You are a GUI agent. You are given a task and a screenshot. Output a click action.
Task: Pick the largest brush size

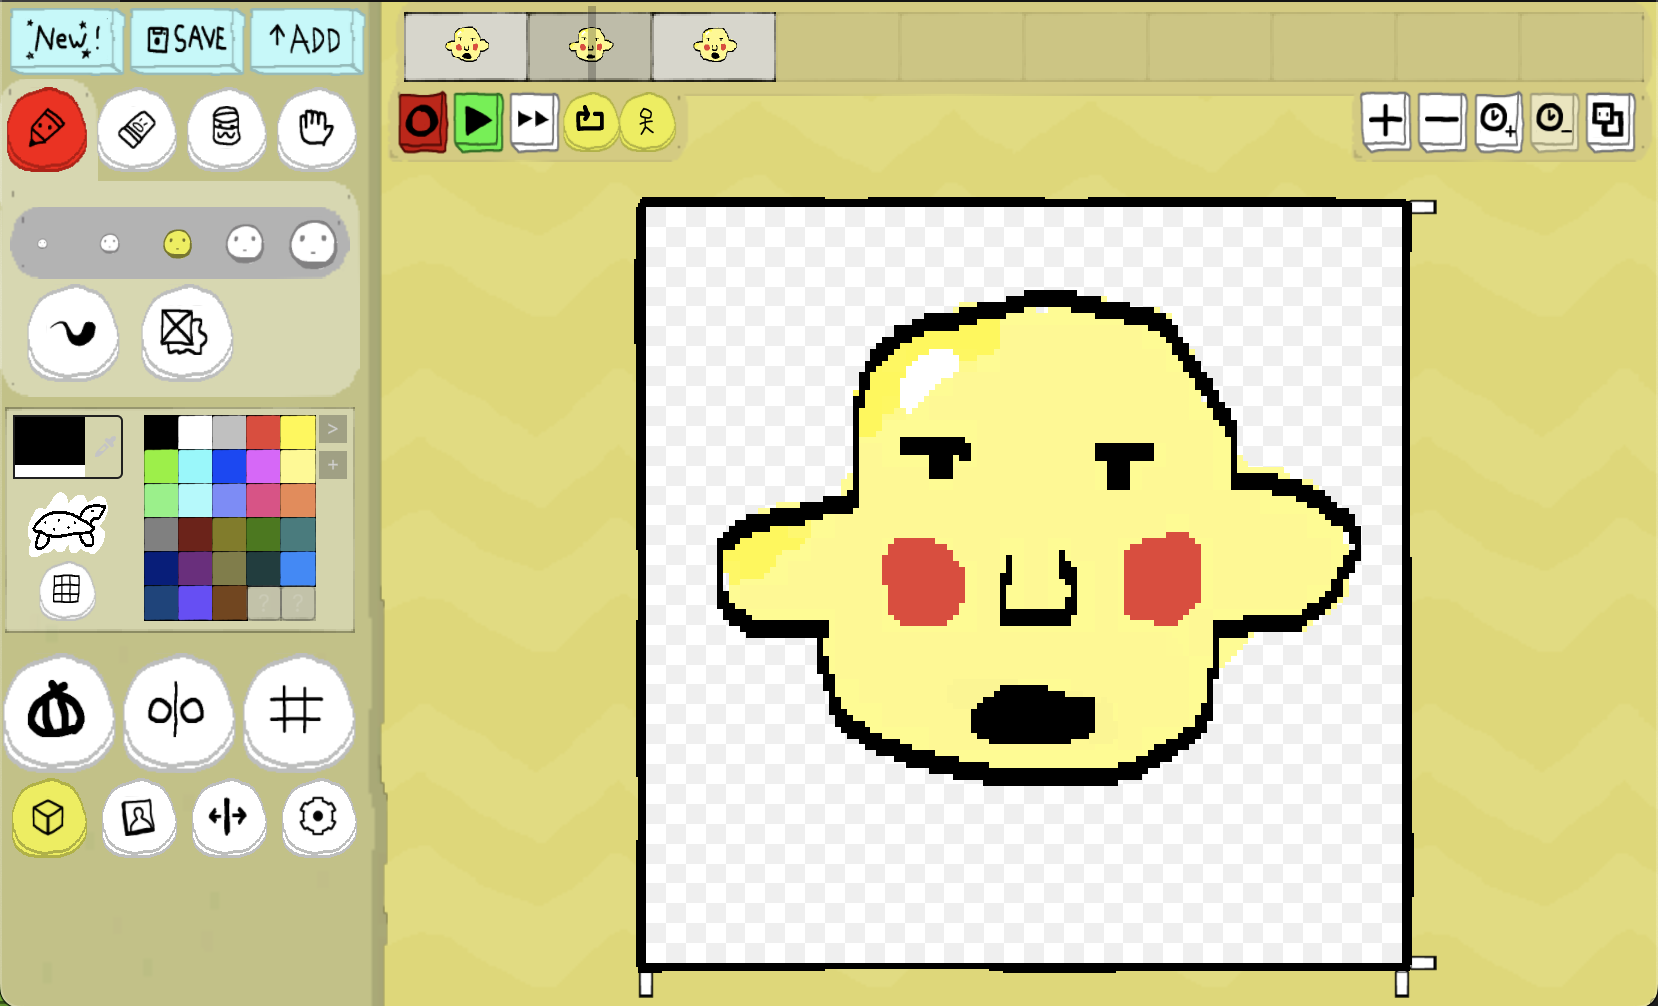[313, 242]
